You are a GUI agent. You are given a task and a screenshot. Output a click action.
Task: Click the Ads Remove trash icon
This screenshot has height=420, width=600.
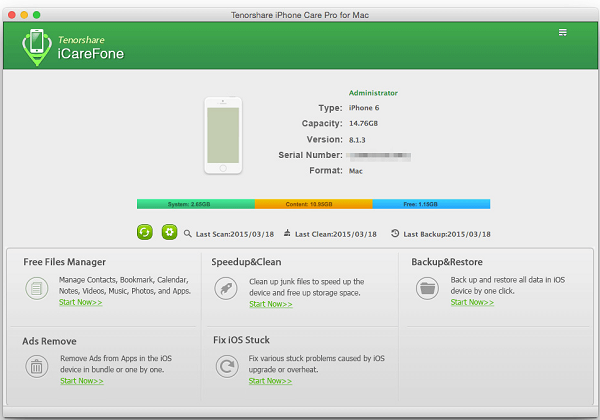pos(37,366)
